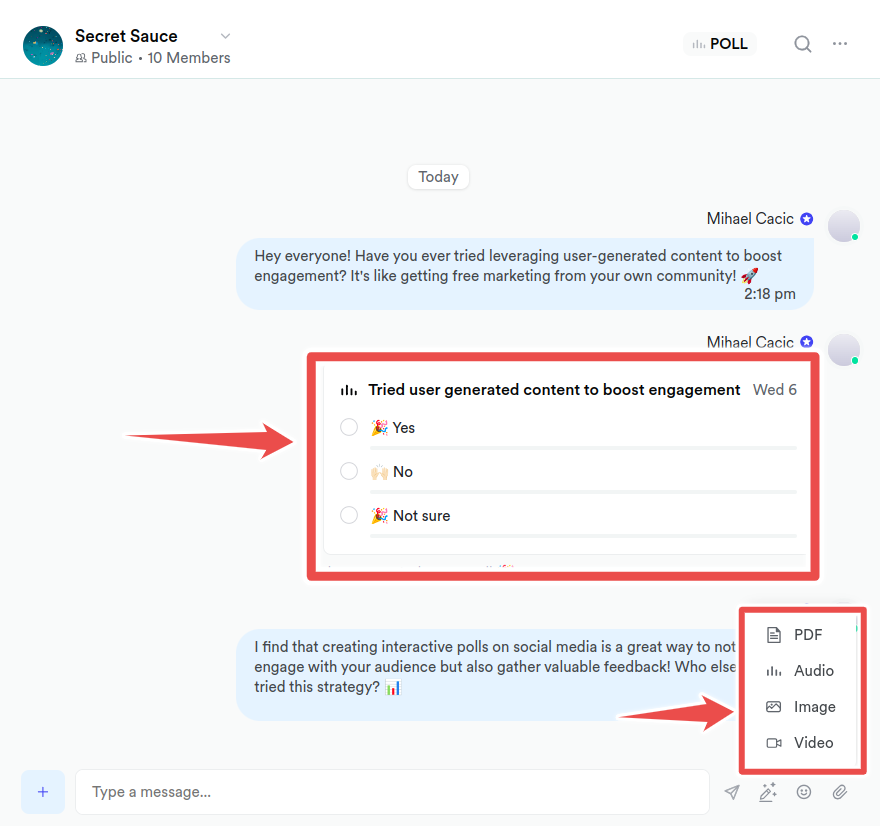The width and height of the screenshot is (880, 826).
Task: Click the verified badge beside first Mihael Cacic
Action: [806, 219]
